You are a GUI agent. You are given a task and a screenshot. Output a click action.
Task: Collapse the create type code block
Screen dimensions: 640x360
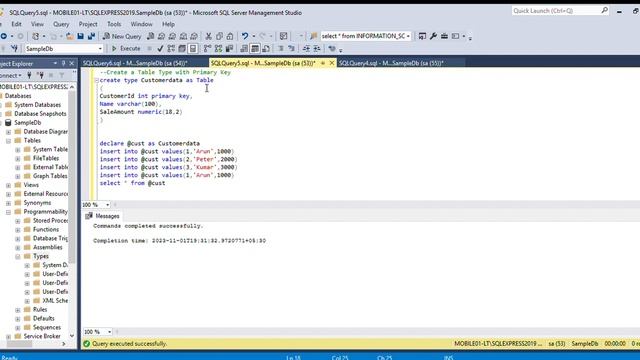click(x=97, y=80)
